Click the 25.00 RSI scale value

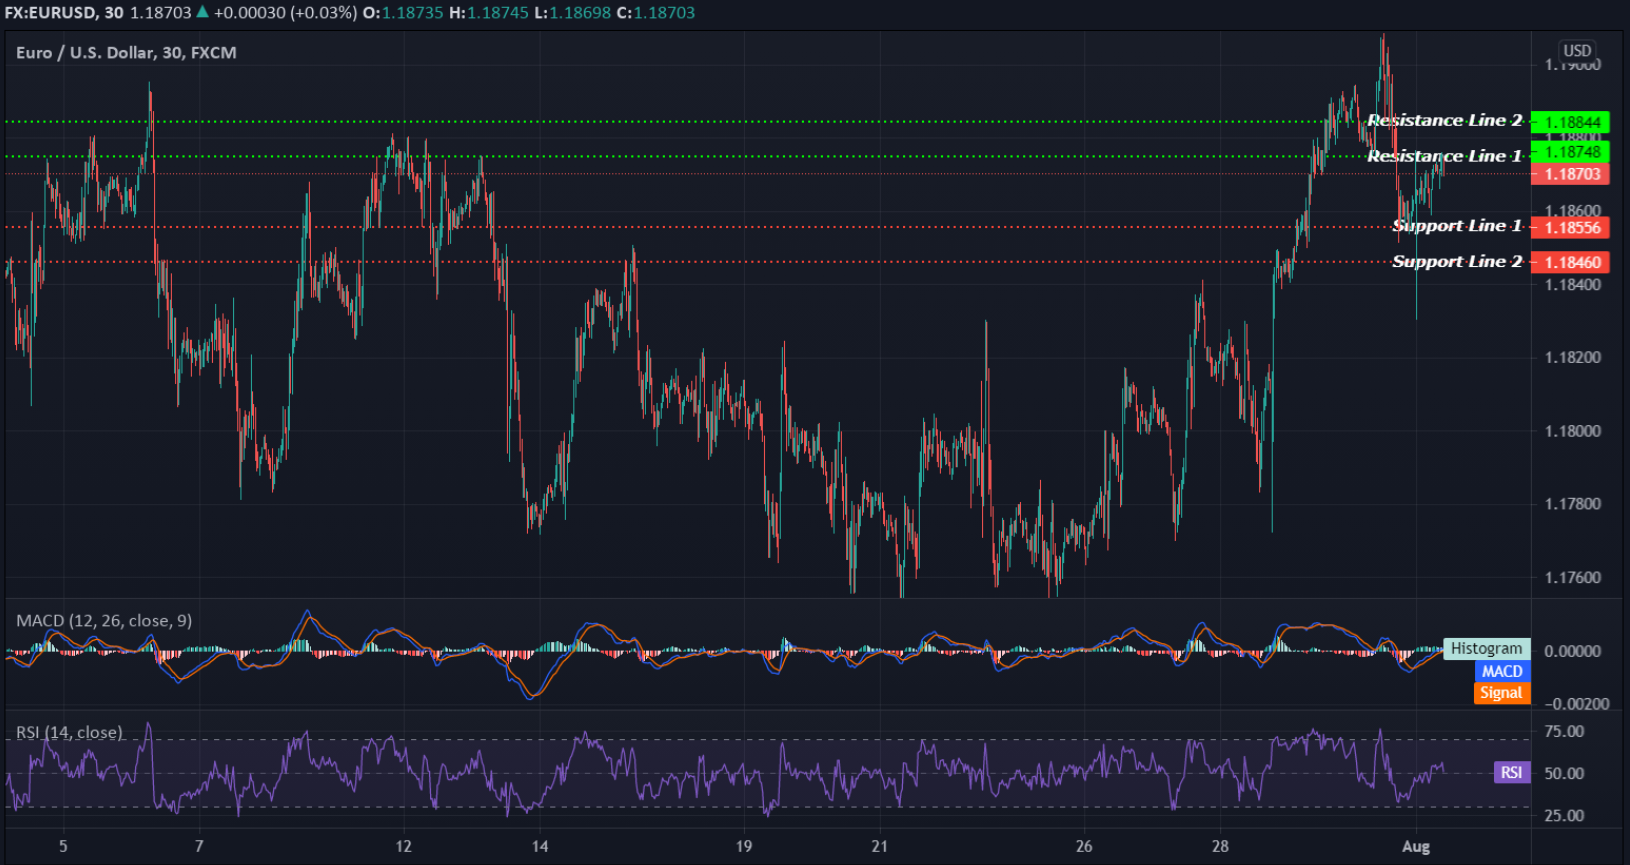point(1565,815)
